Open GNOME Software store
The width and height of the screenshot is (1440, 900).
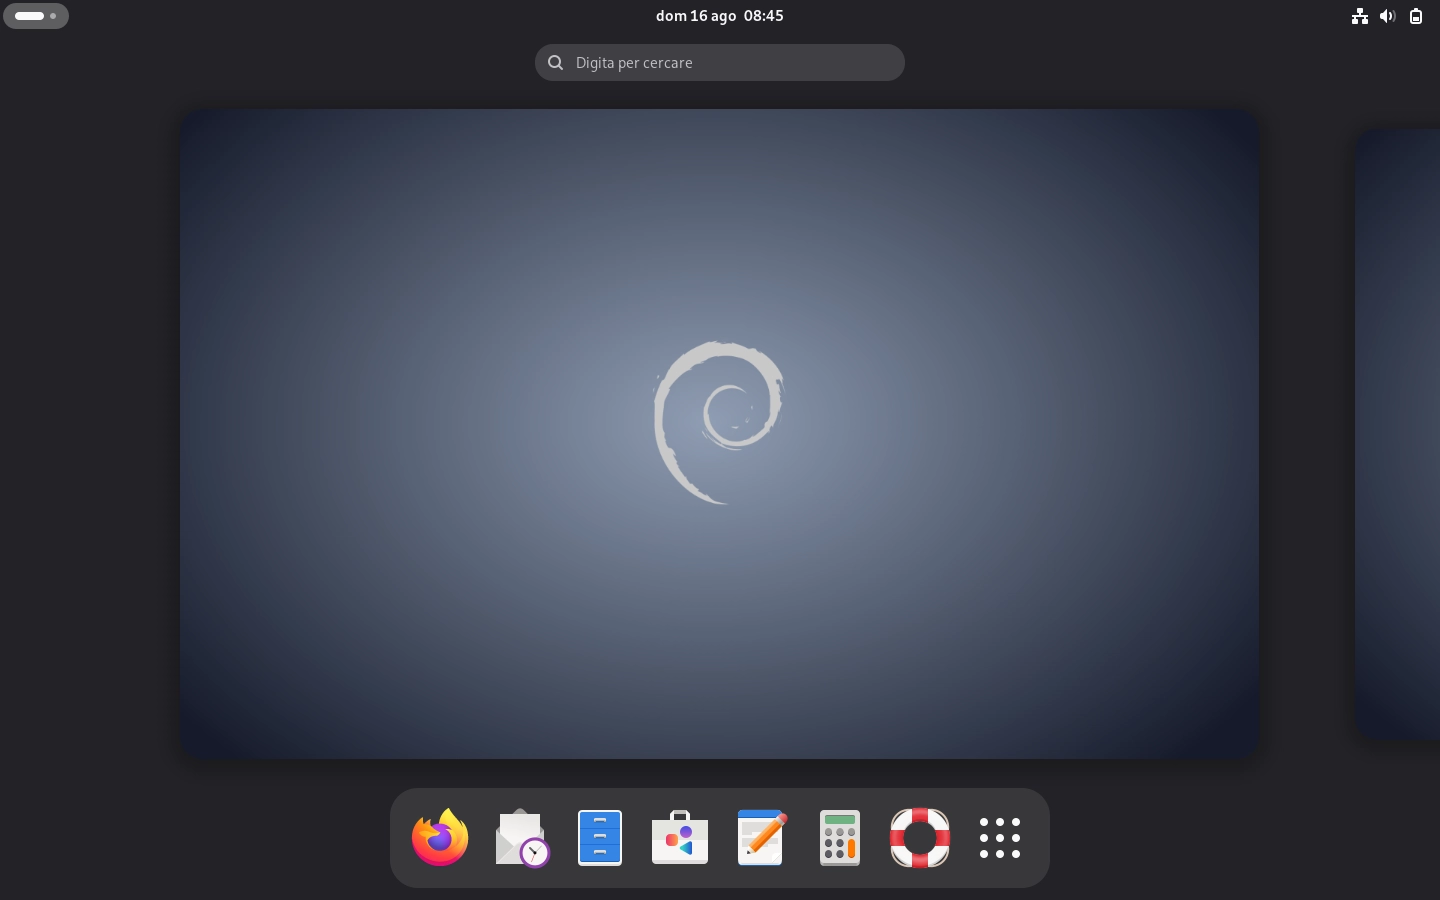(x=680, y=838)
